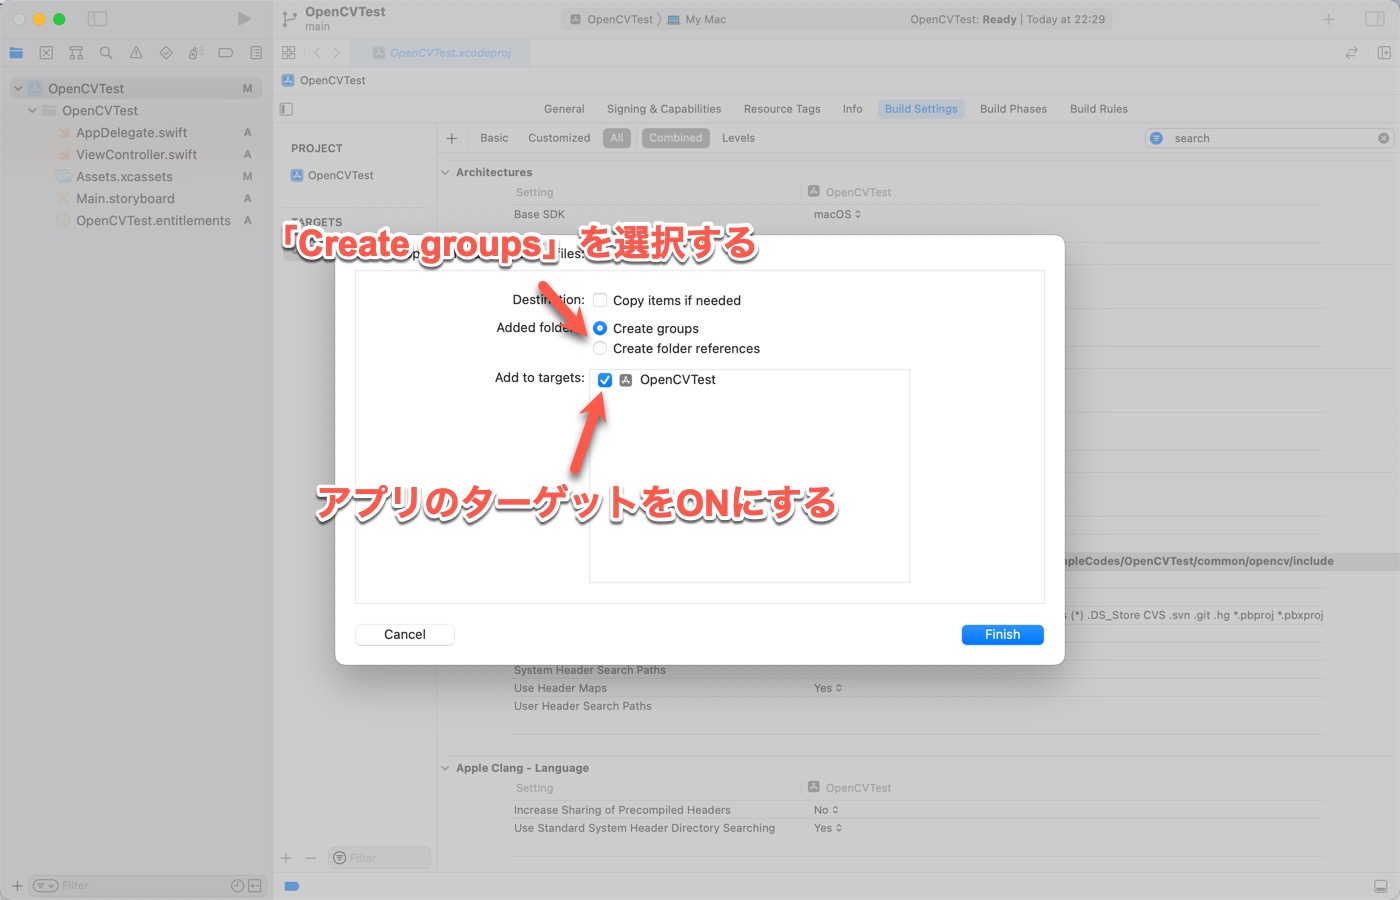Viewport: 1400px width, 900px height.
Task: Add a file with the navigator plus button
Action: (17, 886)
